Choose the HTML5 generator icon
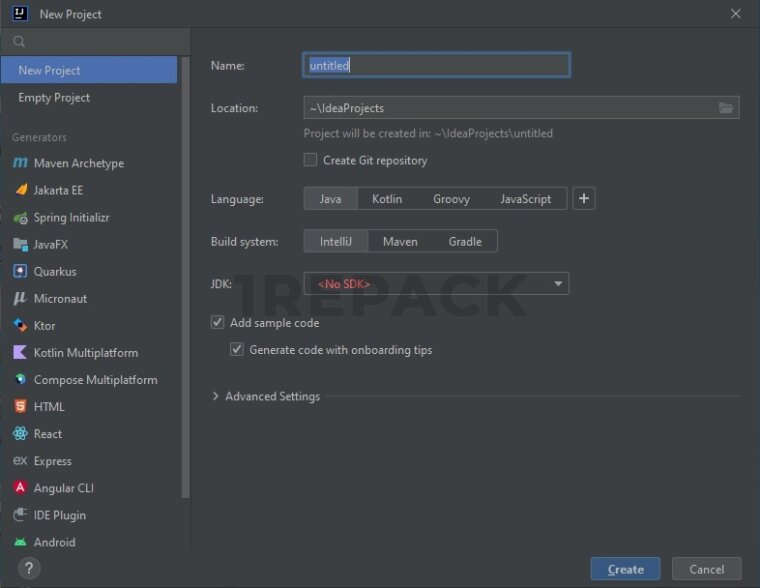760x588 pixels. (x=20, y=407)
